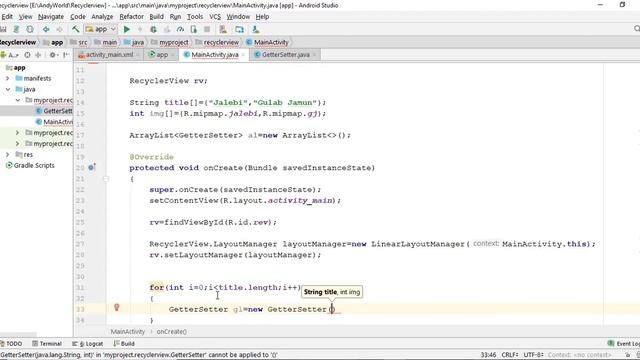Hide the Project panel with hide icon
This screenshot has height=360, width=640.
point(66,55)
